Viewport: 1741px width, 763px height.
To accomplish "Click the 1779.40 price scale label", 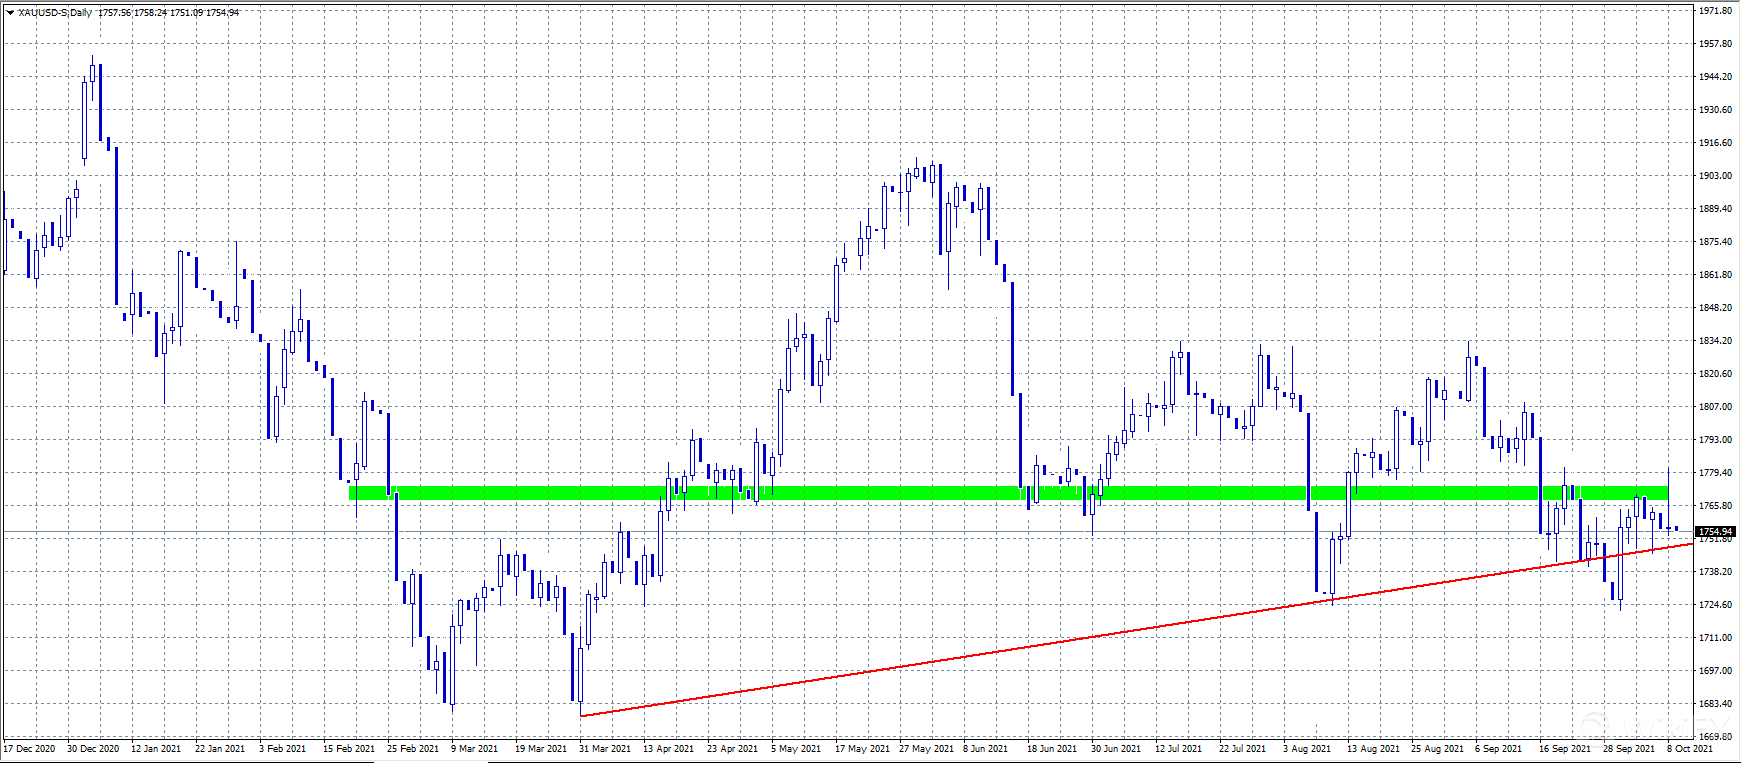I will coord(1716,473).
